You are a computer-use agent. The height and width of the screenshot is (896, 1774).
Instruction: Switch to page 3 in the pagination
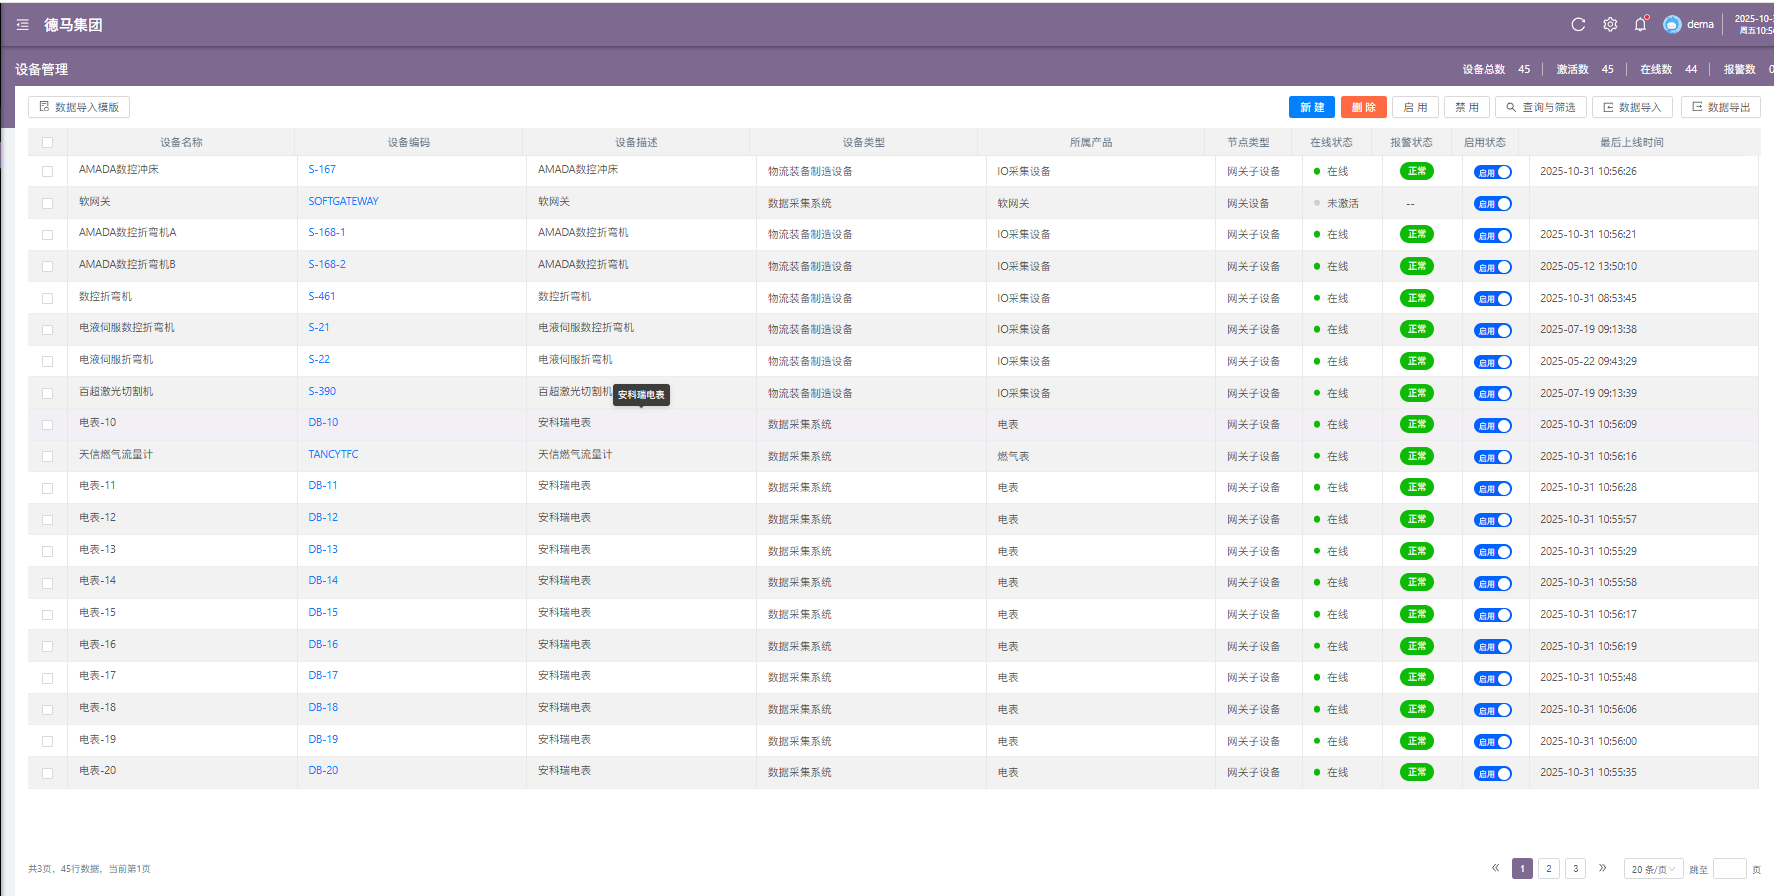click(1575, 869)
